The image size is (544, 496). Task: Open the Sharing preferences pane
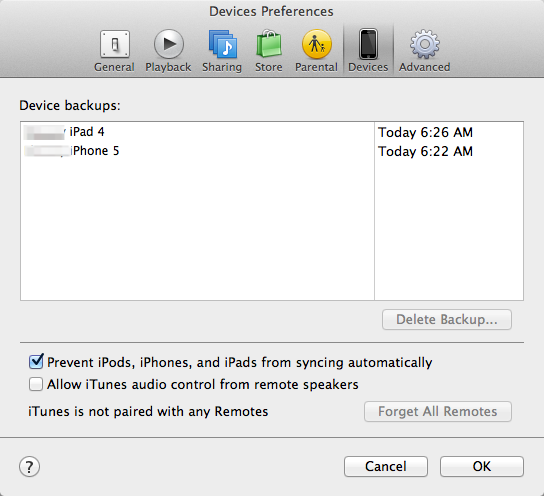[x=222, y=51]
